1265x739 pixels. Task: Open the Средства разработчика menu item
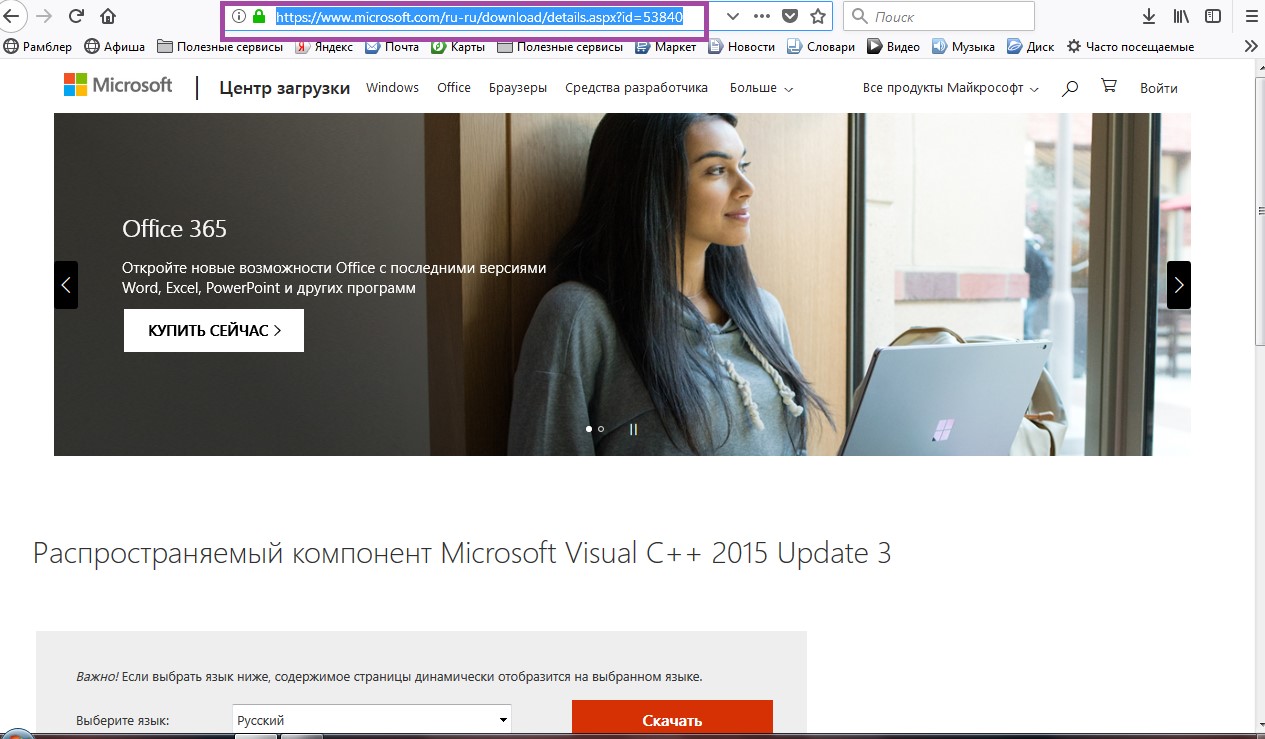pyautogui.click(x=636, y=88)
